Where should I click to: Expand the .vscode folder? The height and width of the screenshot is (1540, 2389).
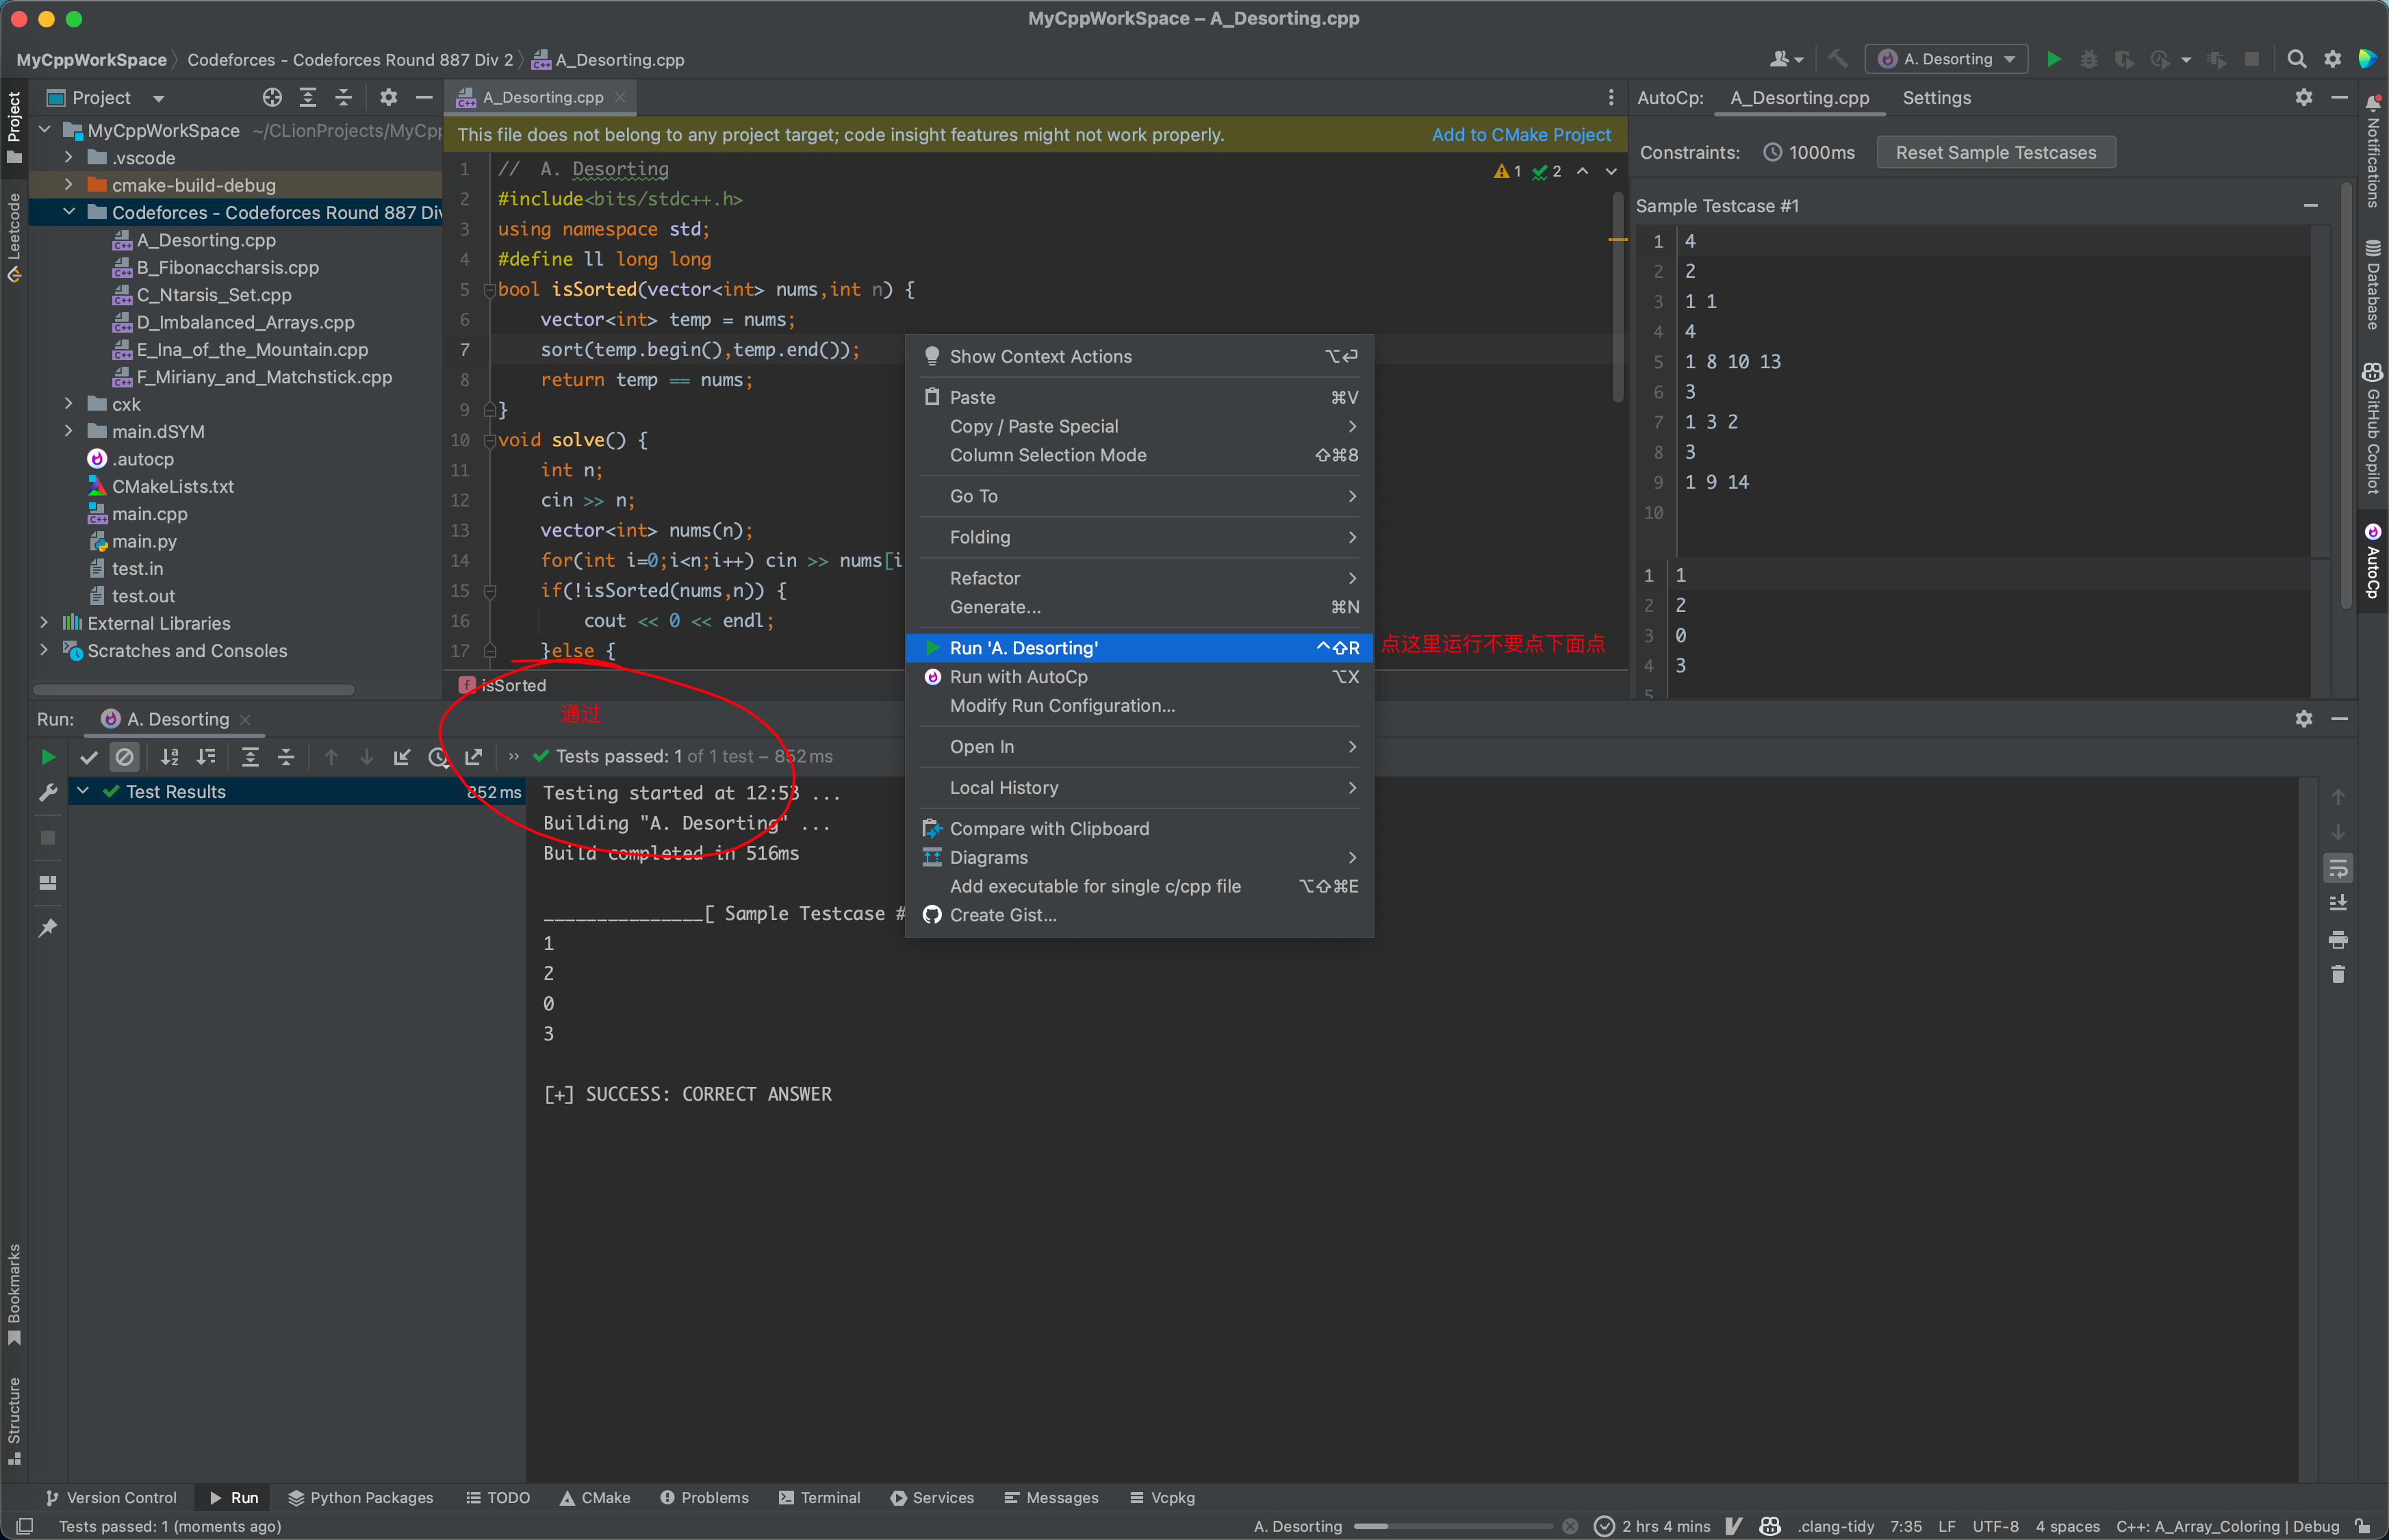pyautogui.click(x=68, y=157)
